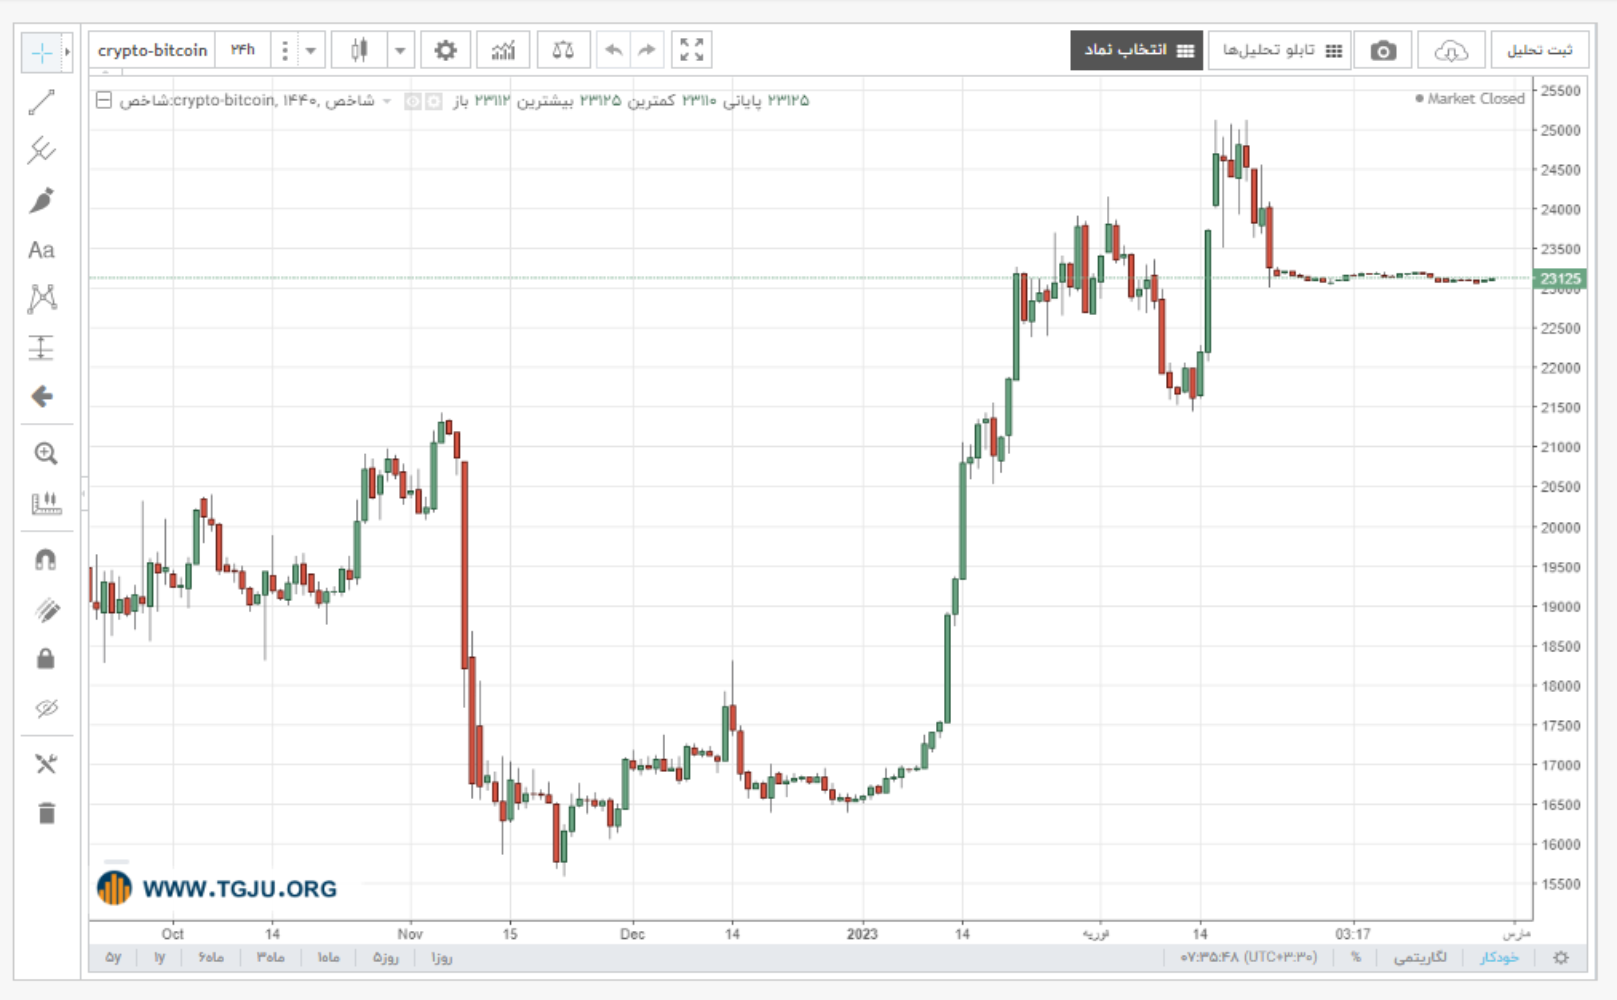Screen dimensions: 1617x1000
Task: Click the انتخاب نماد button
Action: pyautogui.click(x=1137, y=50)
